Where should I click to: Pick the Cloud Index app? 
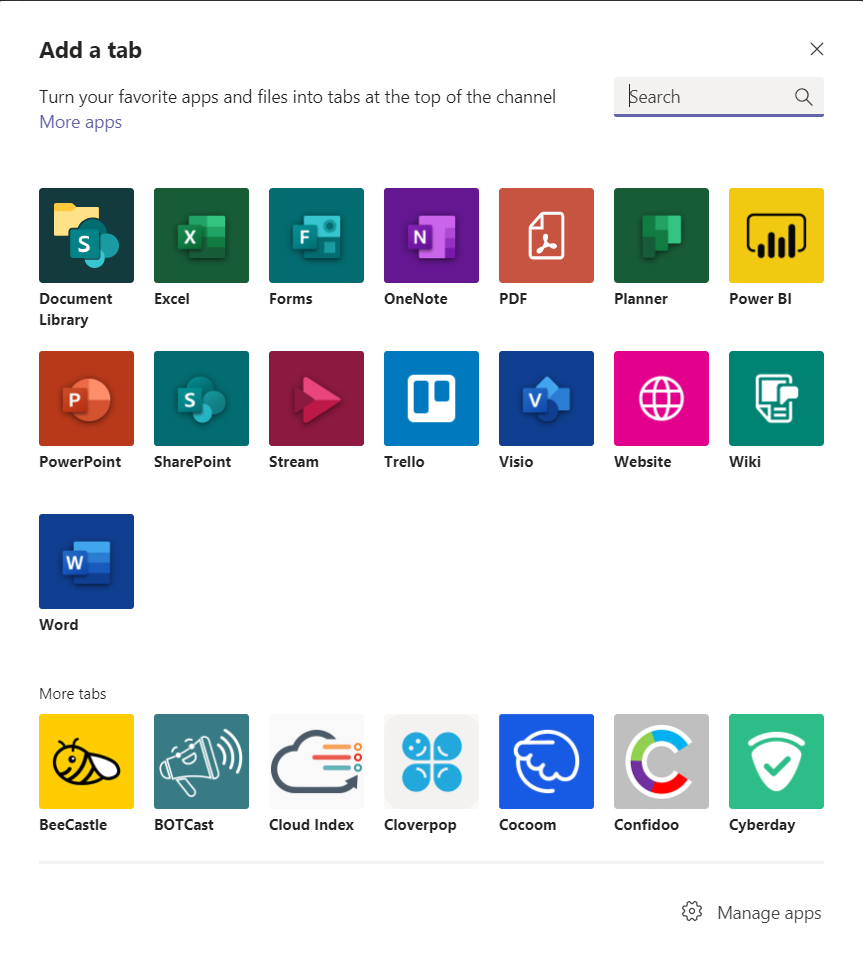click(316, 761)
